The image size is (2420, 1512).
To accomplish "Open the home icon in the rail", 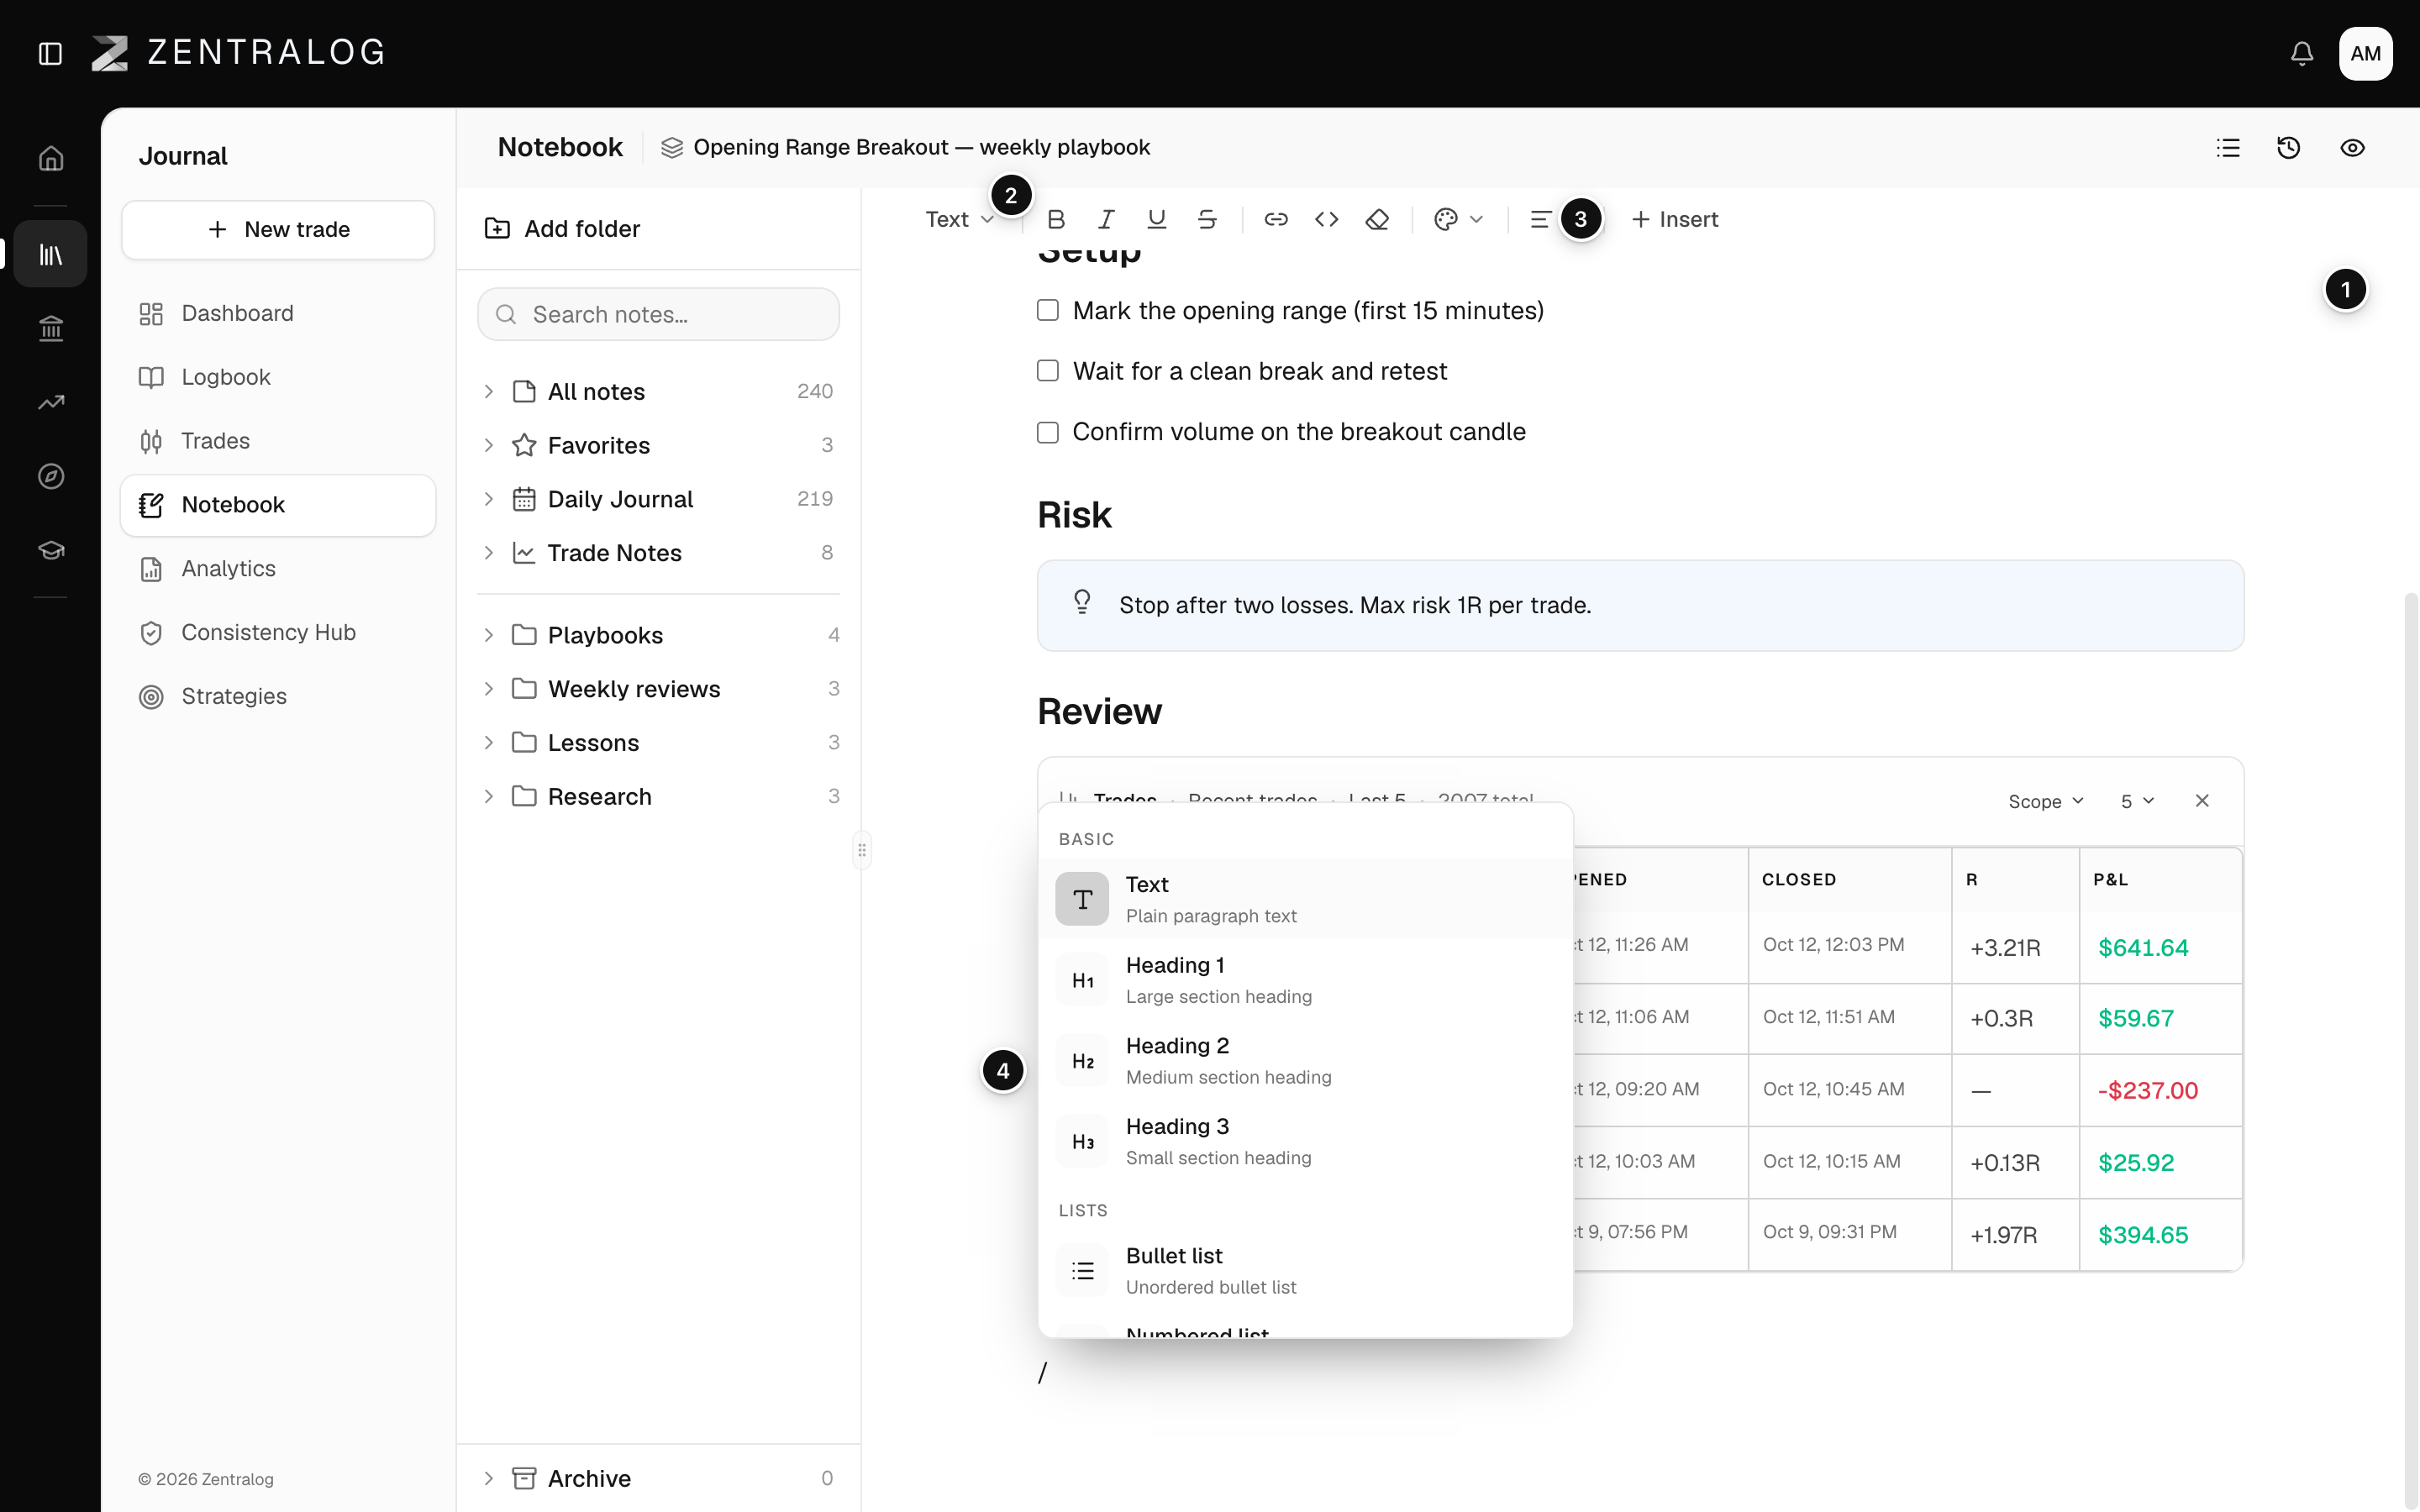I will pos(51,158).
